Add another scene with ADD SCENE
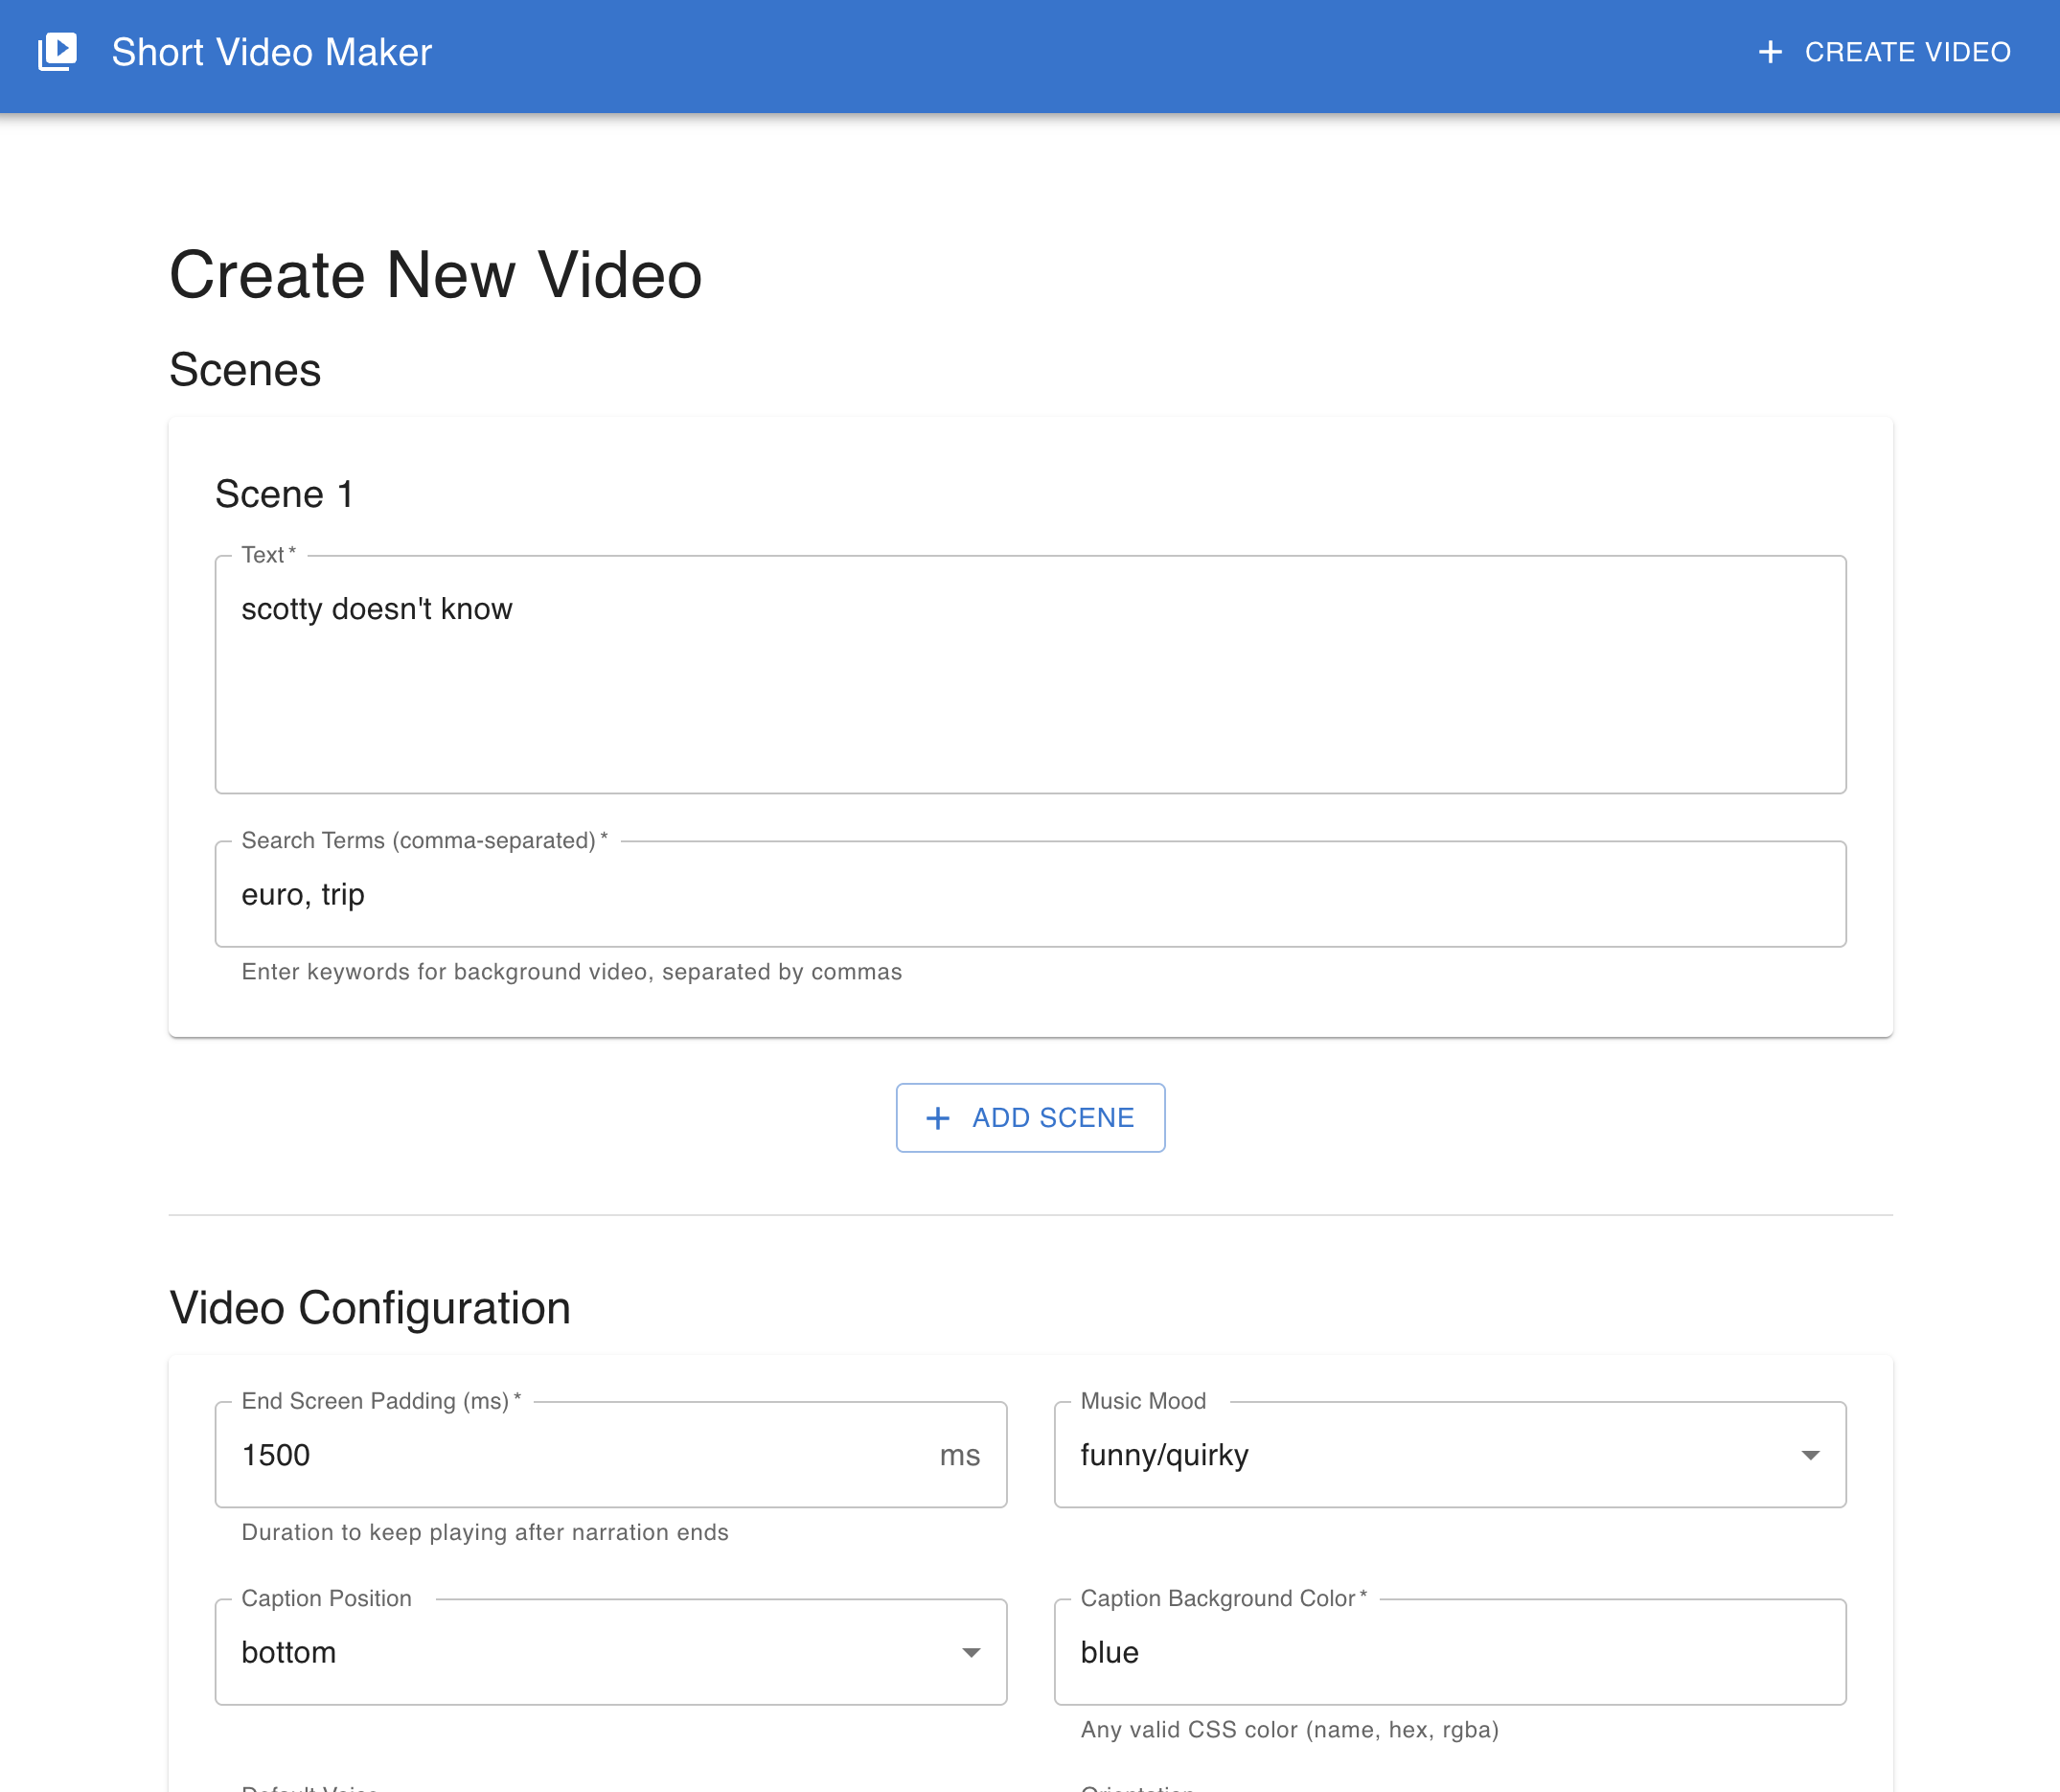This screenshot has height=1792, width=2060. [x=1030, y=1118]
